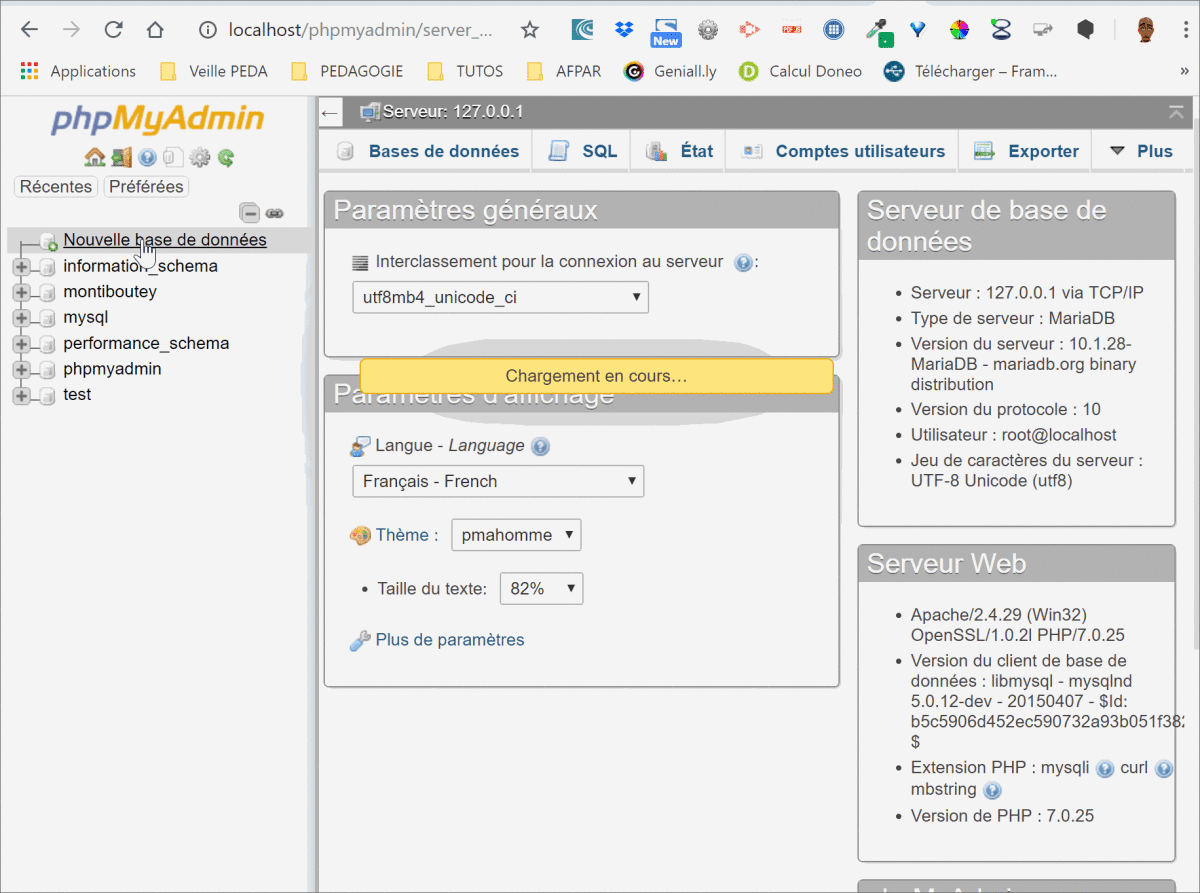Screen dimensions: 1200x893
Task: Collapse all databases in navigation tree
Action: (x=250, y=212)
